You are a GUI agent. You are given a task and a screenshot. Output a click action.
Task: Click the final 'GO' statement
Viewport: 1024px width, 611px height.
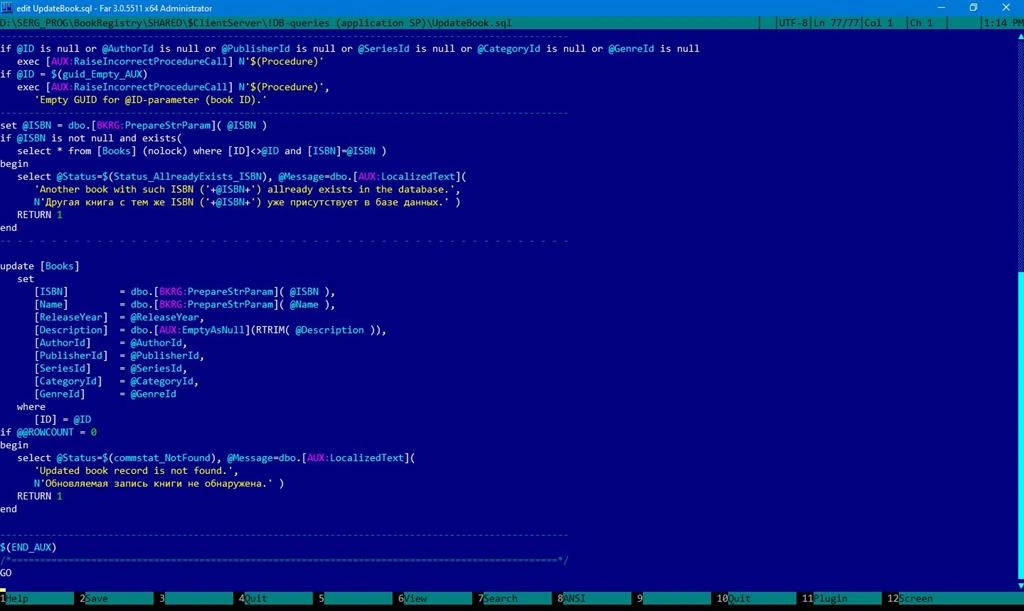tap(6, 572)
